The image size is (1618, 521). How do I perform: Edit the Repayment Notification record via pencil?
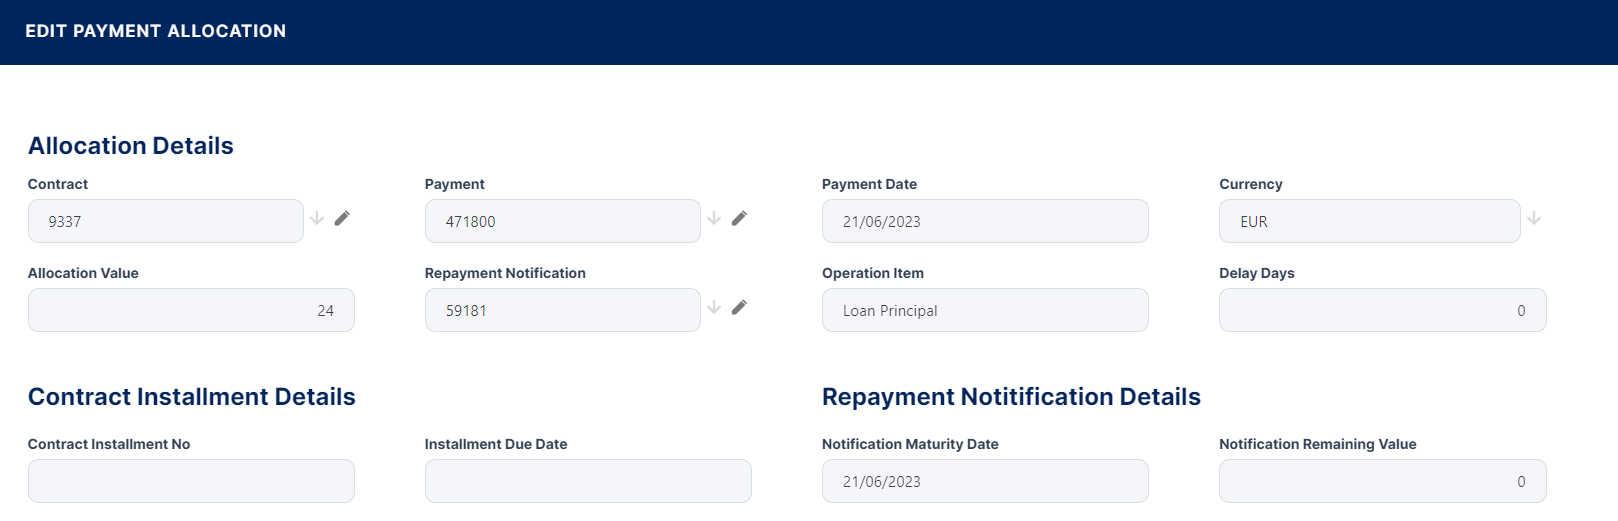point(739,307)
